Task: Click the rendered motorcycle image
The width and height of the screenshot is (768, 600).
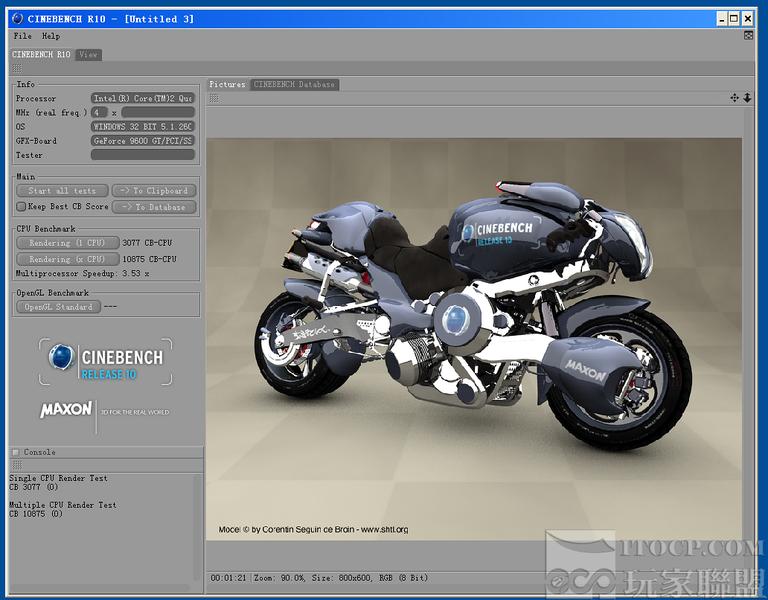Action: point(474,339)
